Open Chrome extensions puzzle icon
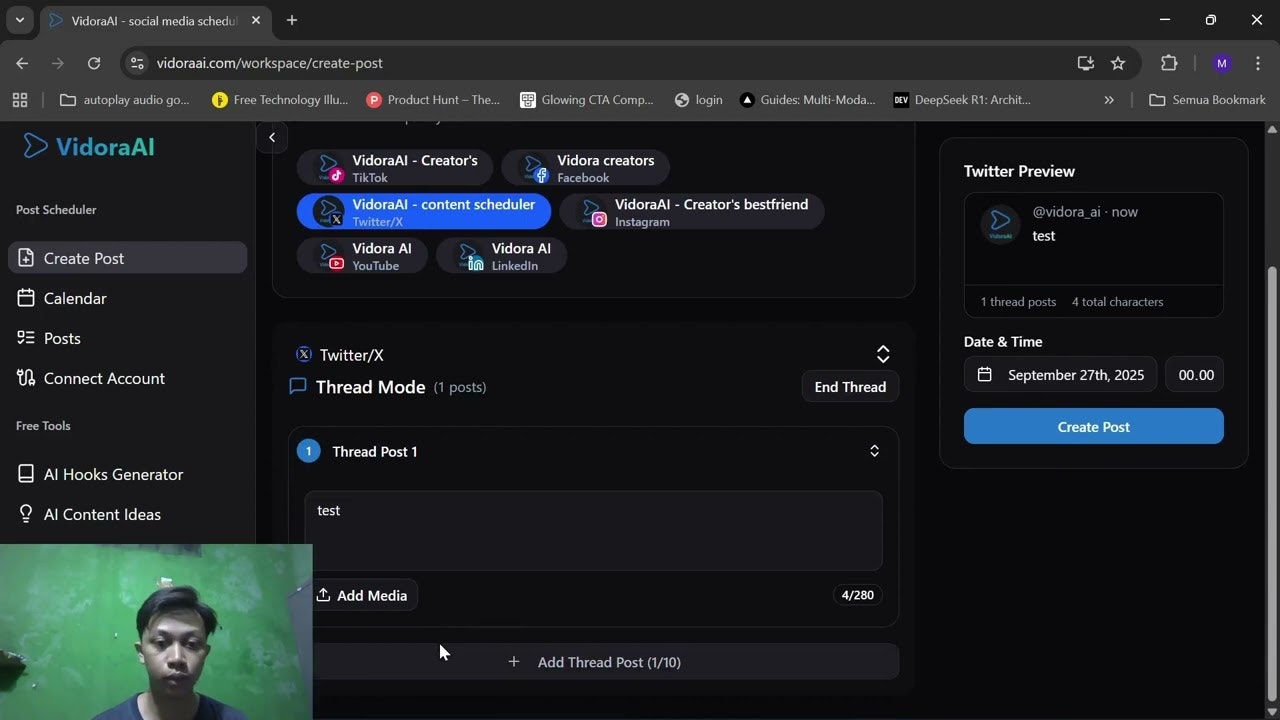 (x=1169, y=63)
